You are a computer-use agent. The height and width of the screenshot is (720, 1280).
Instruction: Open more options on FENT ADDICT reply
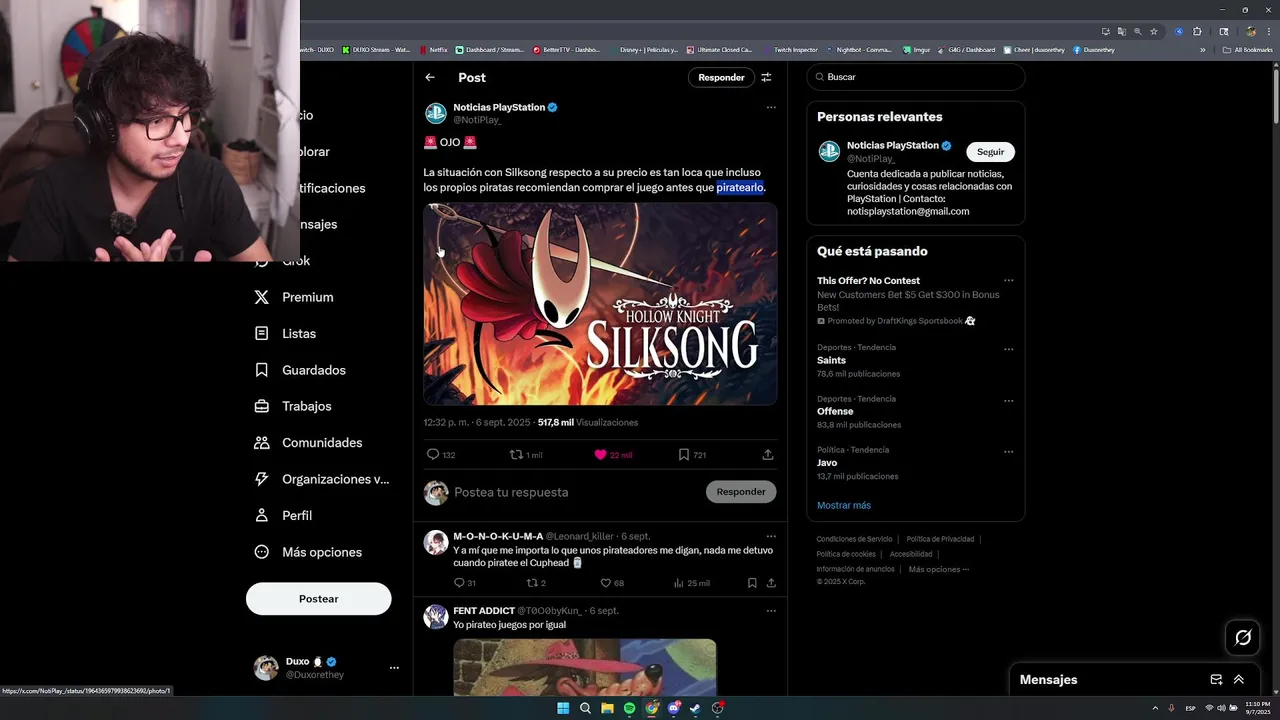click(x=770, y=610)
